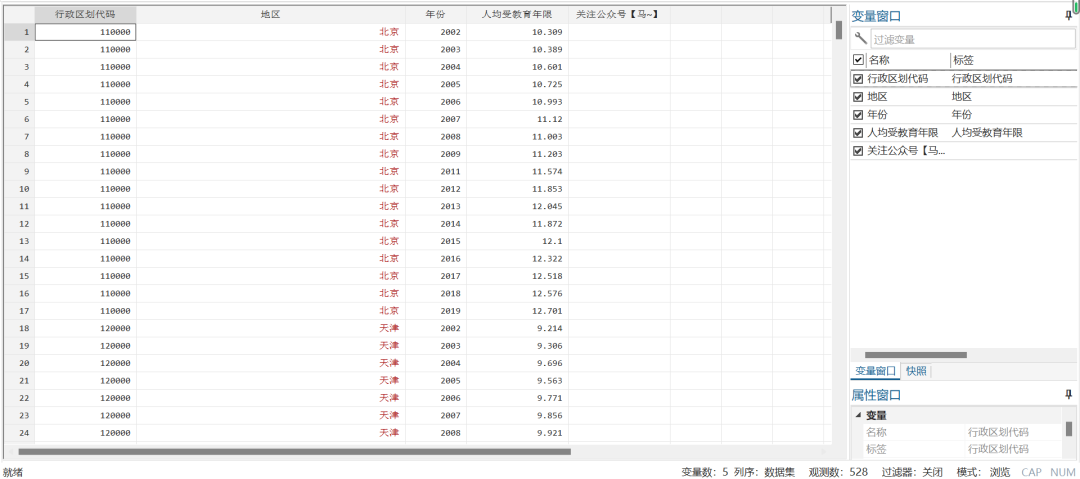Select the 行政区划代码 column header
This screenshot has height=479, width=1080.
pos(85,14)
